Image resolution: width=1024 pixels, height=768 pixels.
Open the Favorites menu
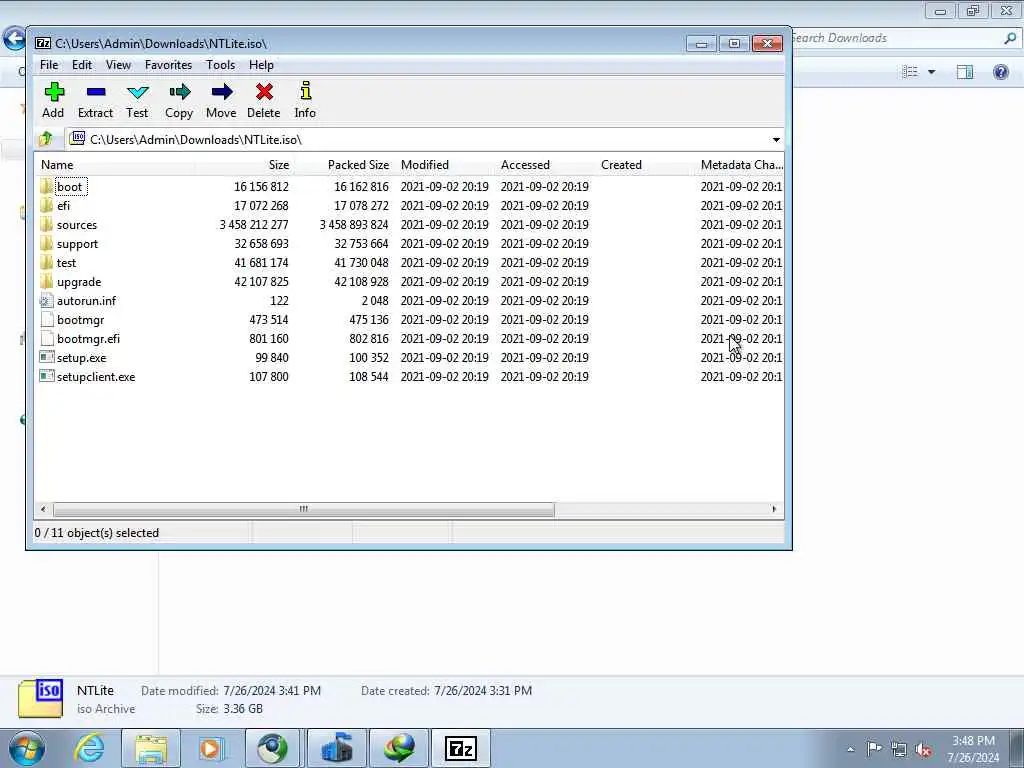point(168,65)
